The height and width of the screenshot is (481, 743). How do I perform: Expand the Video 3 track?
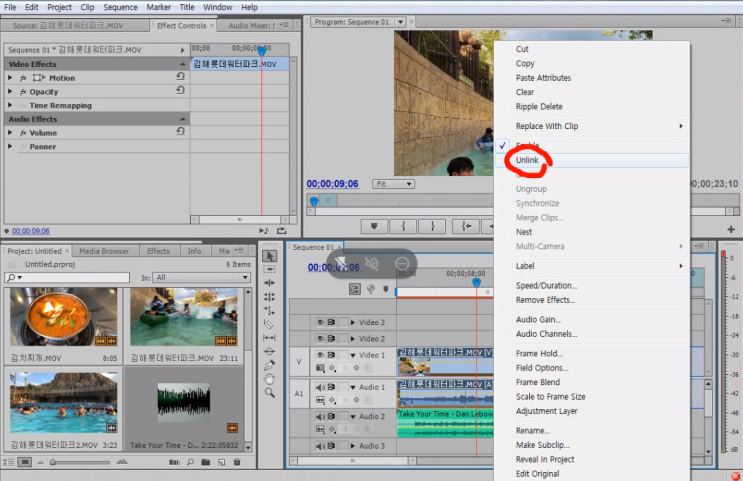pyautogui.click(x=353, y=323)
